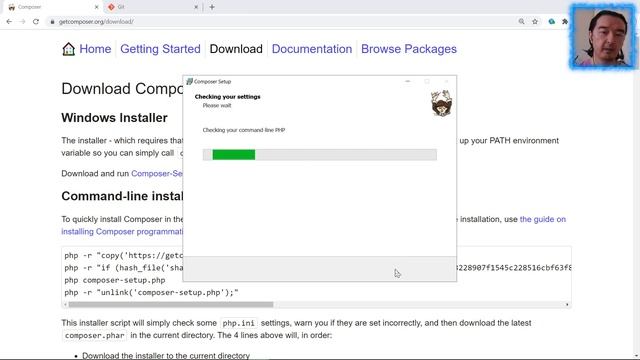Open the guide on installing Composer link
The width and height of the screenshot is (640, 360).
pyautogui.click(x=543, y=219)
